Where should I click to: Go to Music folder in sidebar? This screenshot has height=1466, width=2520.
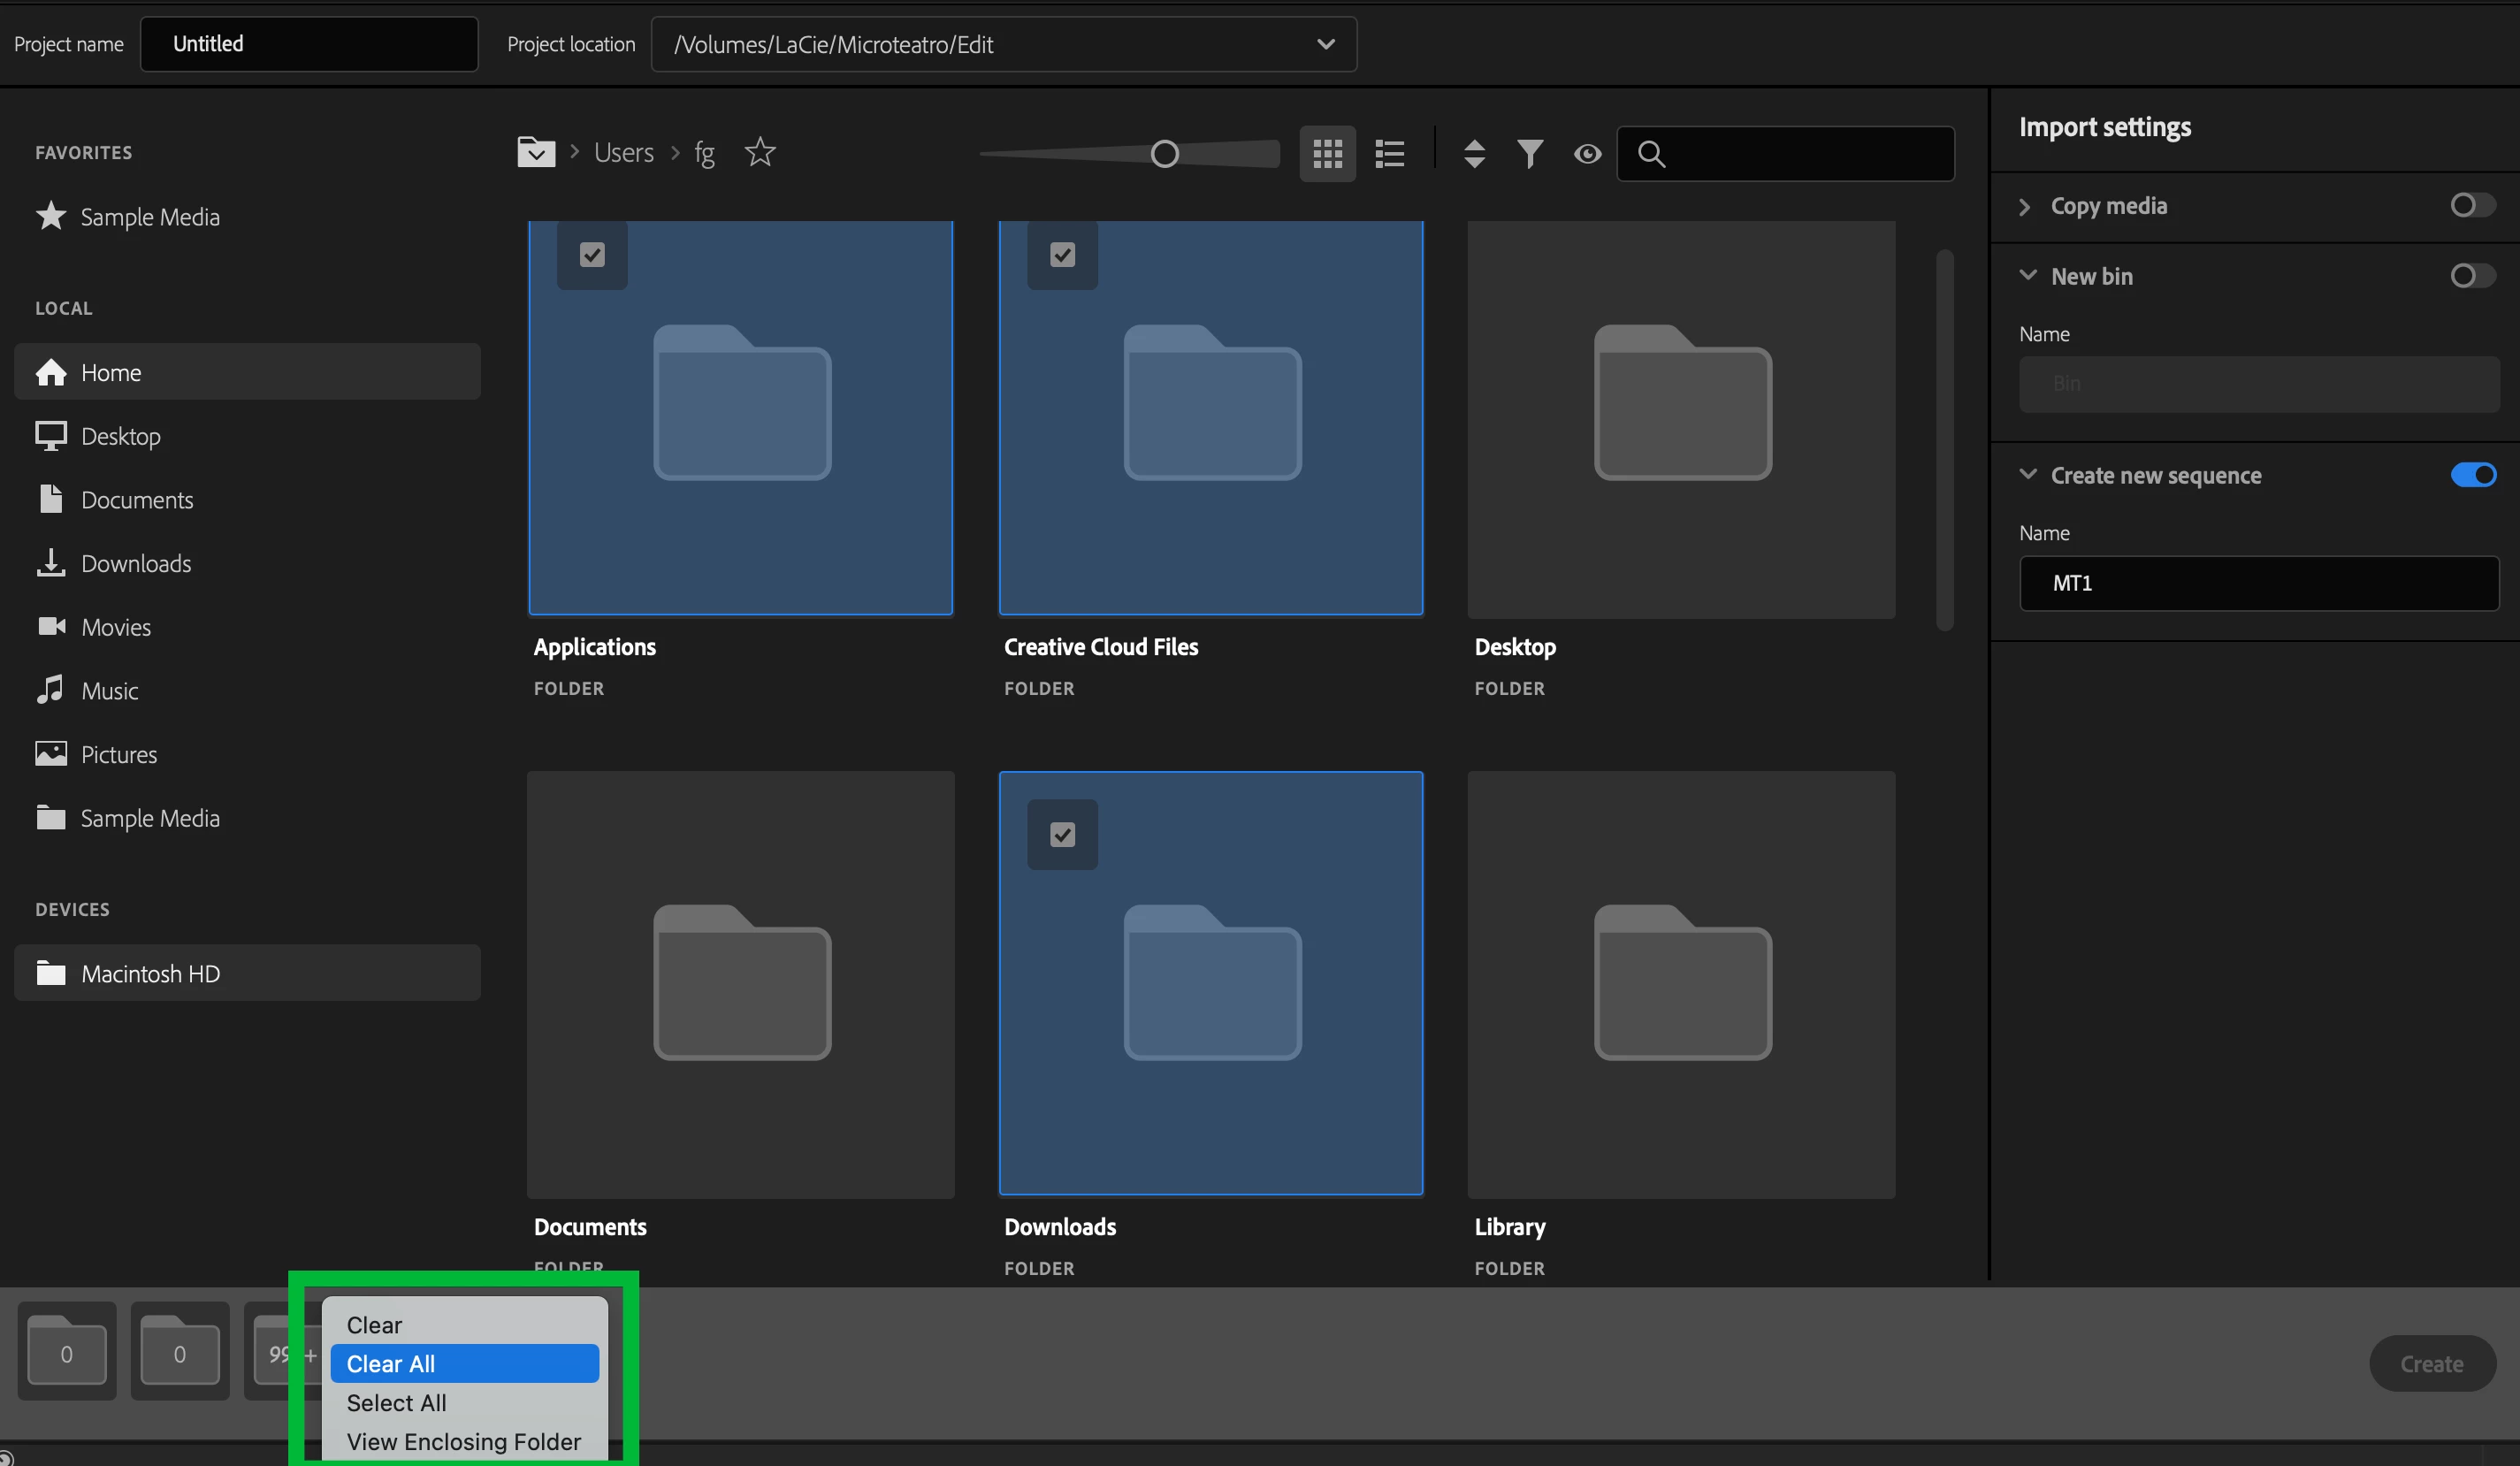tap(109, 691)
